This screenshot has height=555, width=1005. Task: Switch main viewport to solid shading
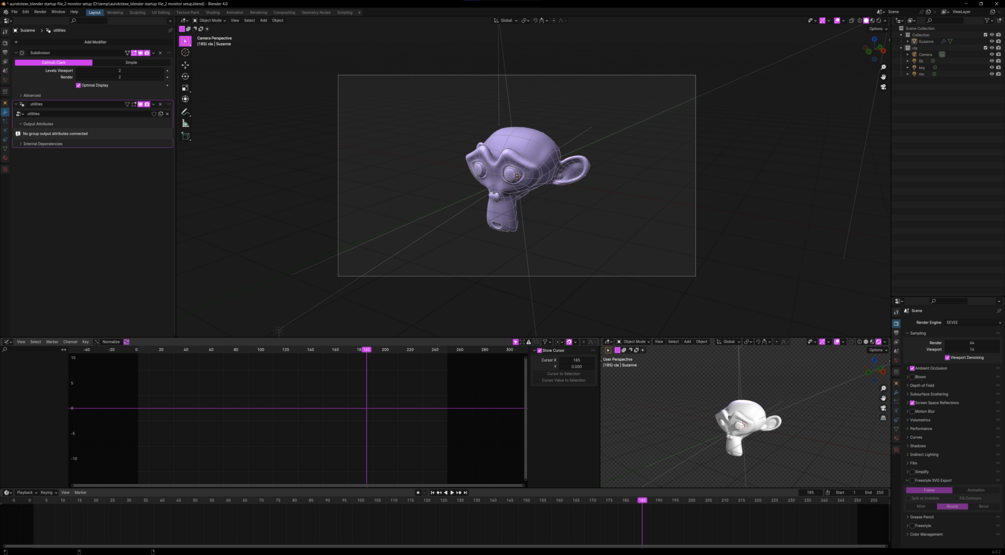pyautogui.click(x=866, y=21)
